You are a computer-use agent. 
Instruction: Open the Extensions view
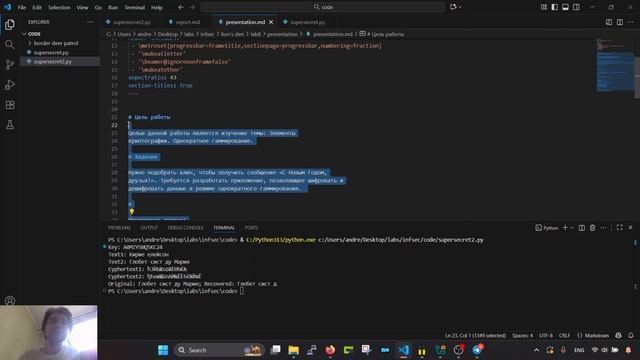tap(10, 104)
